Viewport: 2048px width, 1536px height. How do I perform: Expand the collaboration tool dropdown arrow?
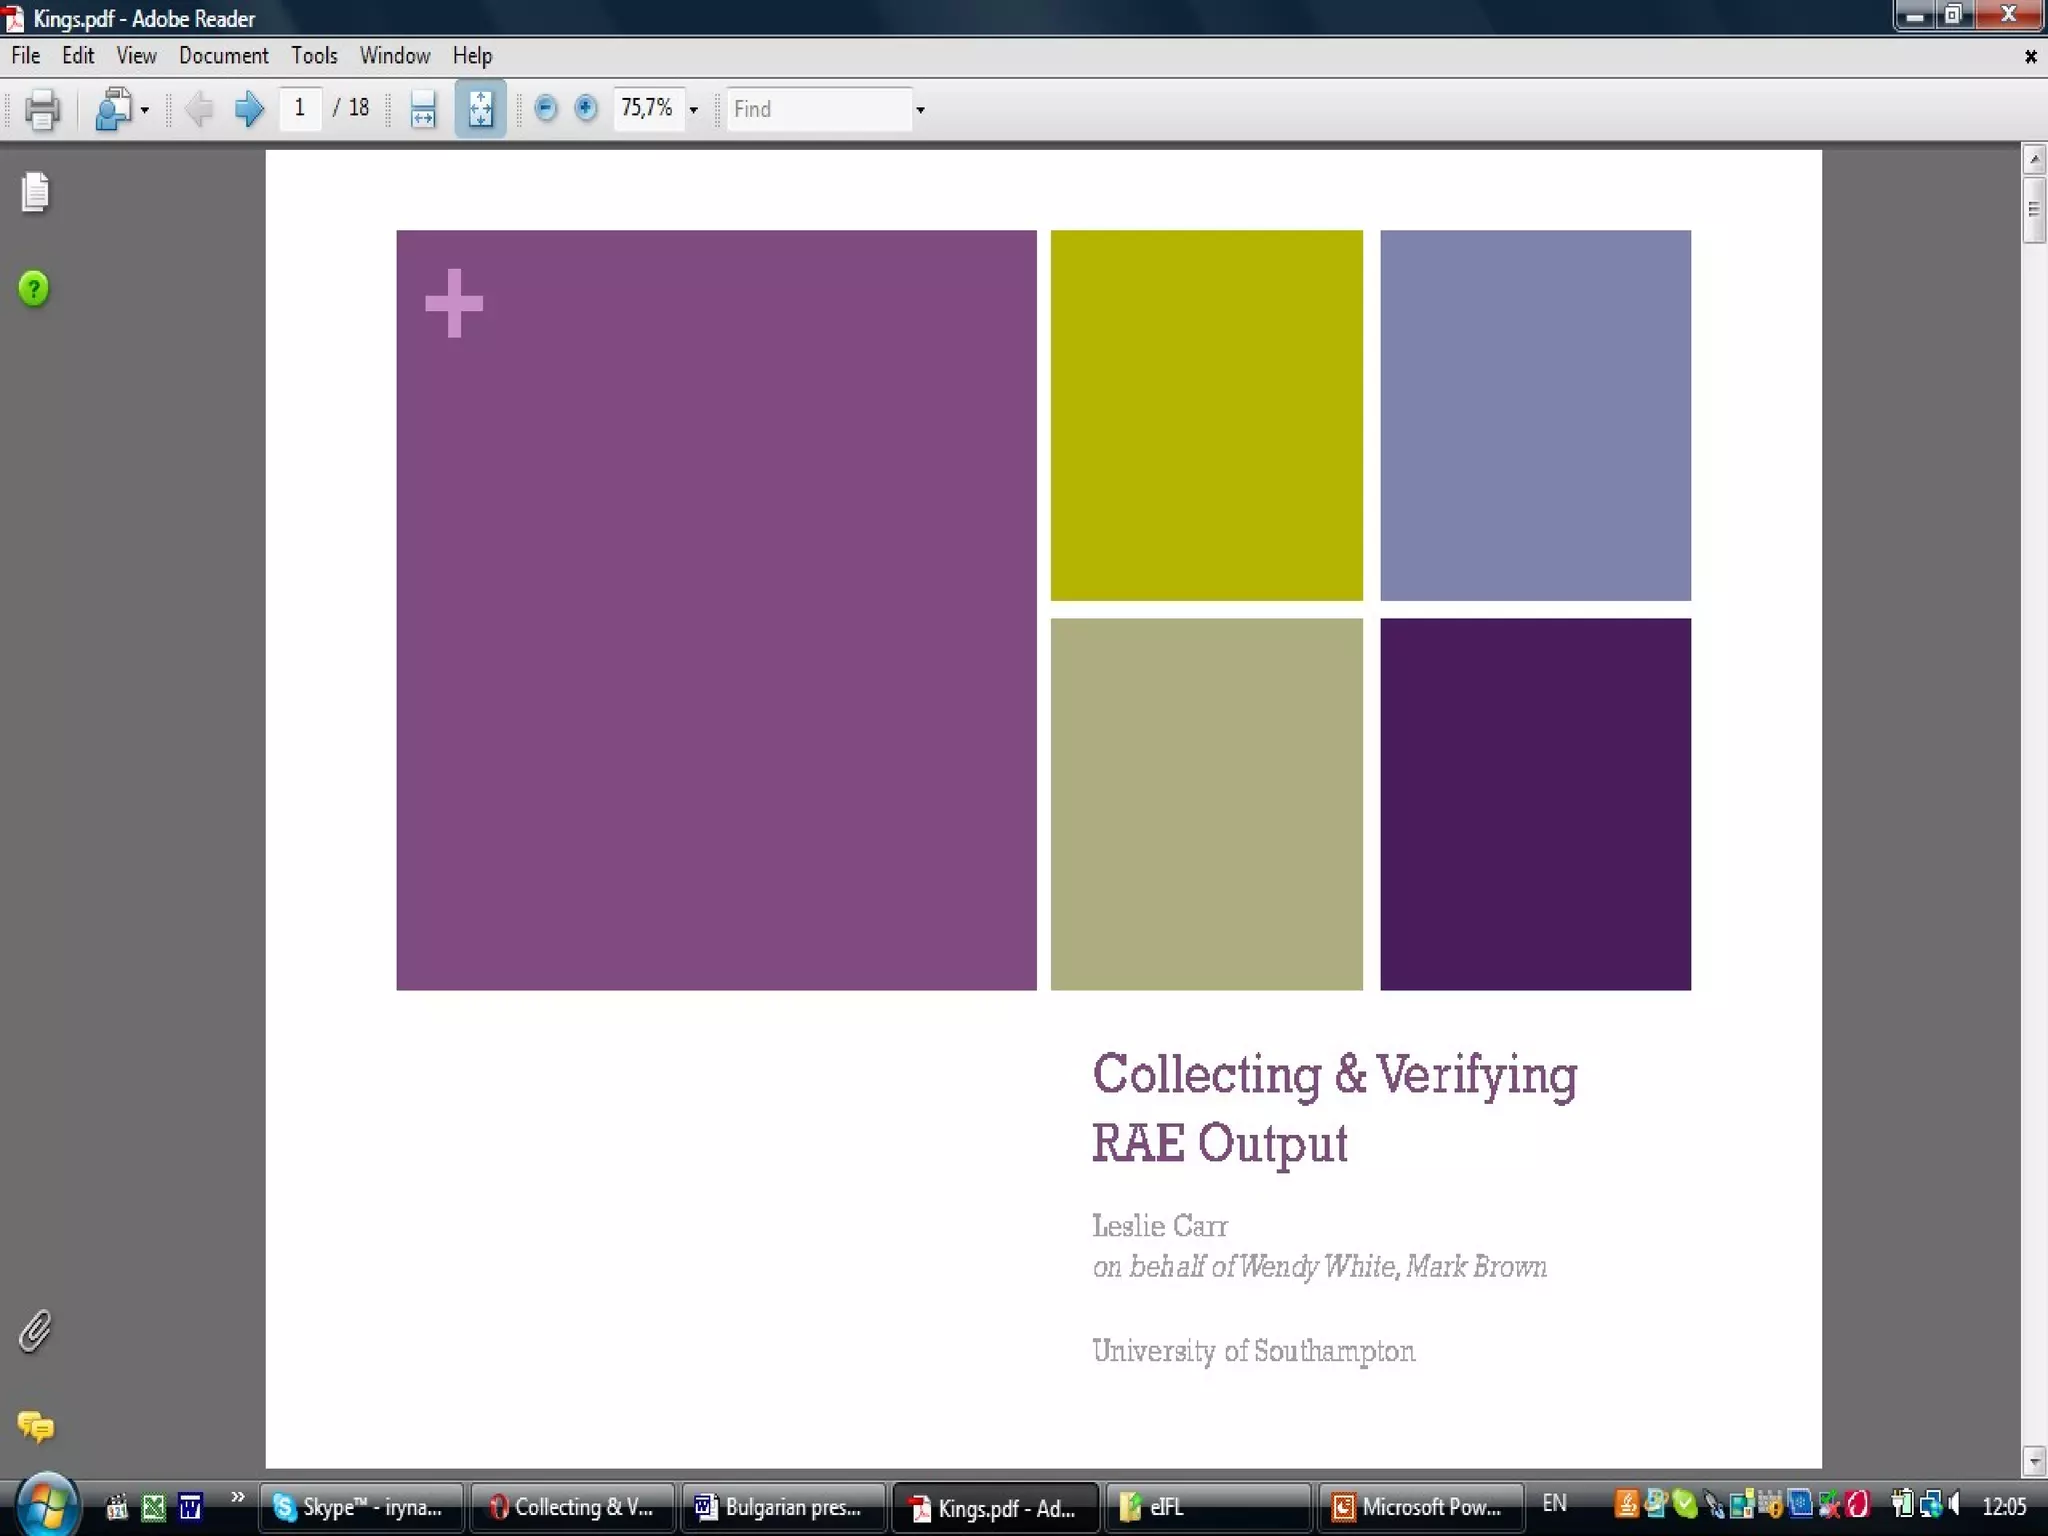(145, 110)
